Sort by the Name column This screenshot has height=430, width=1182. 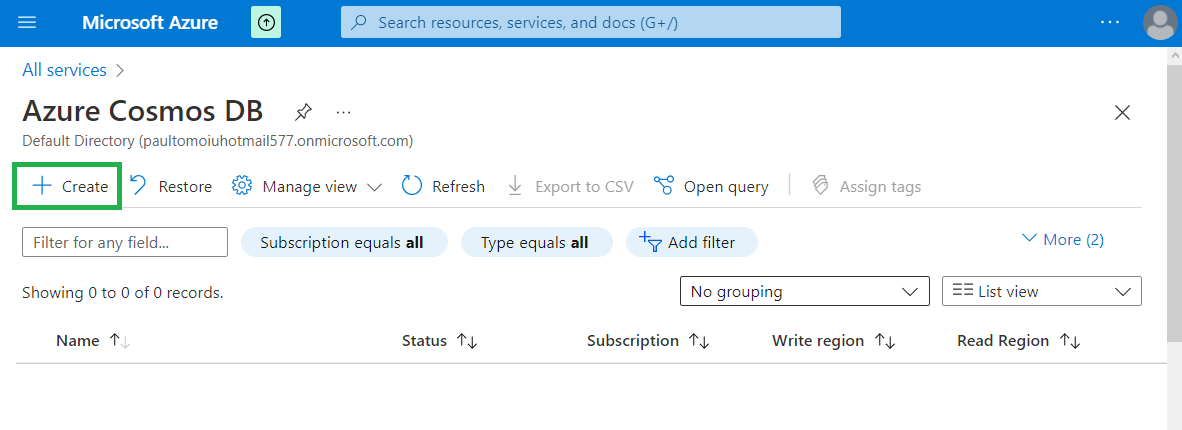pyautogui.click(x=93, y=341)
